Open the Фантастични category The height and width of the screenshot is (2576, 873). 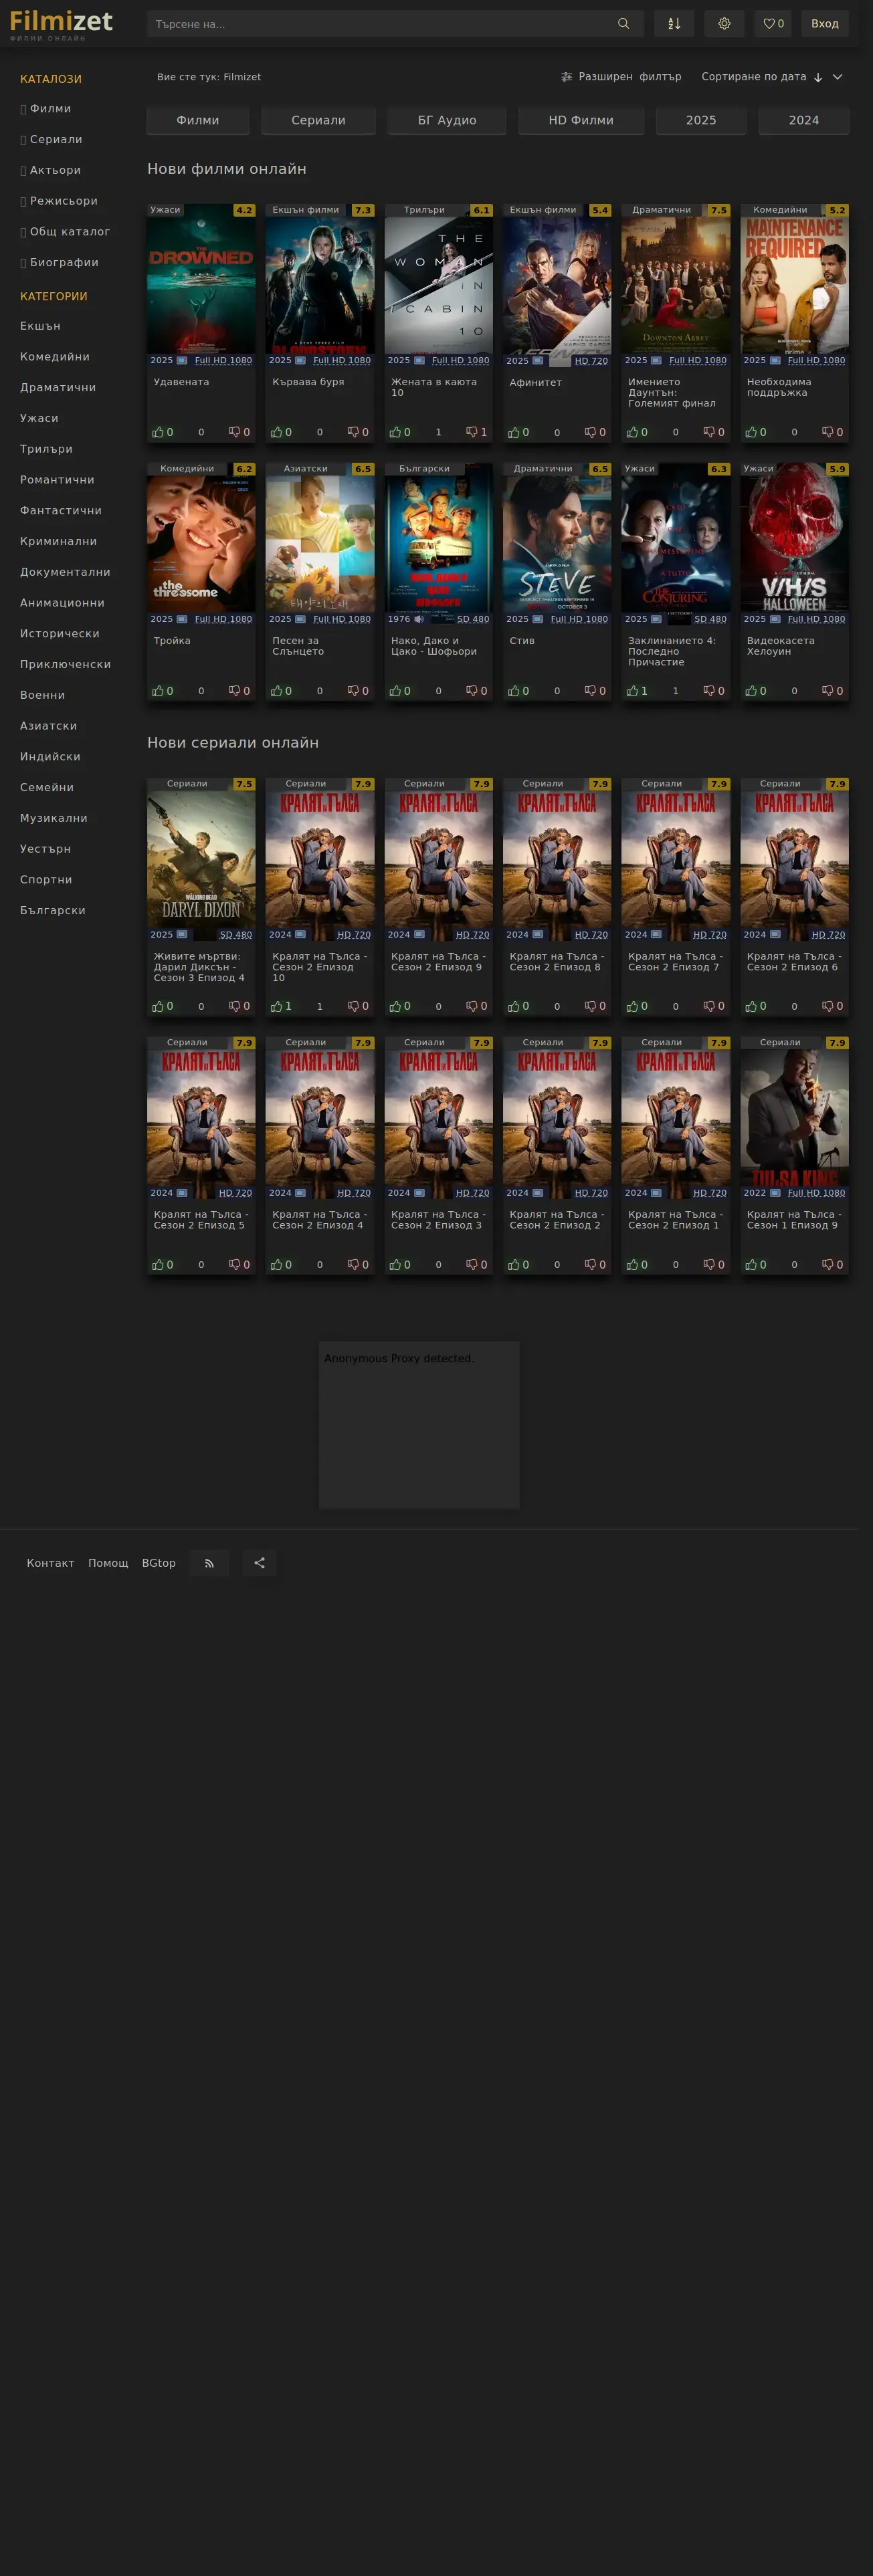tap(61, 511)
